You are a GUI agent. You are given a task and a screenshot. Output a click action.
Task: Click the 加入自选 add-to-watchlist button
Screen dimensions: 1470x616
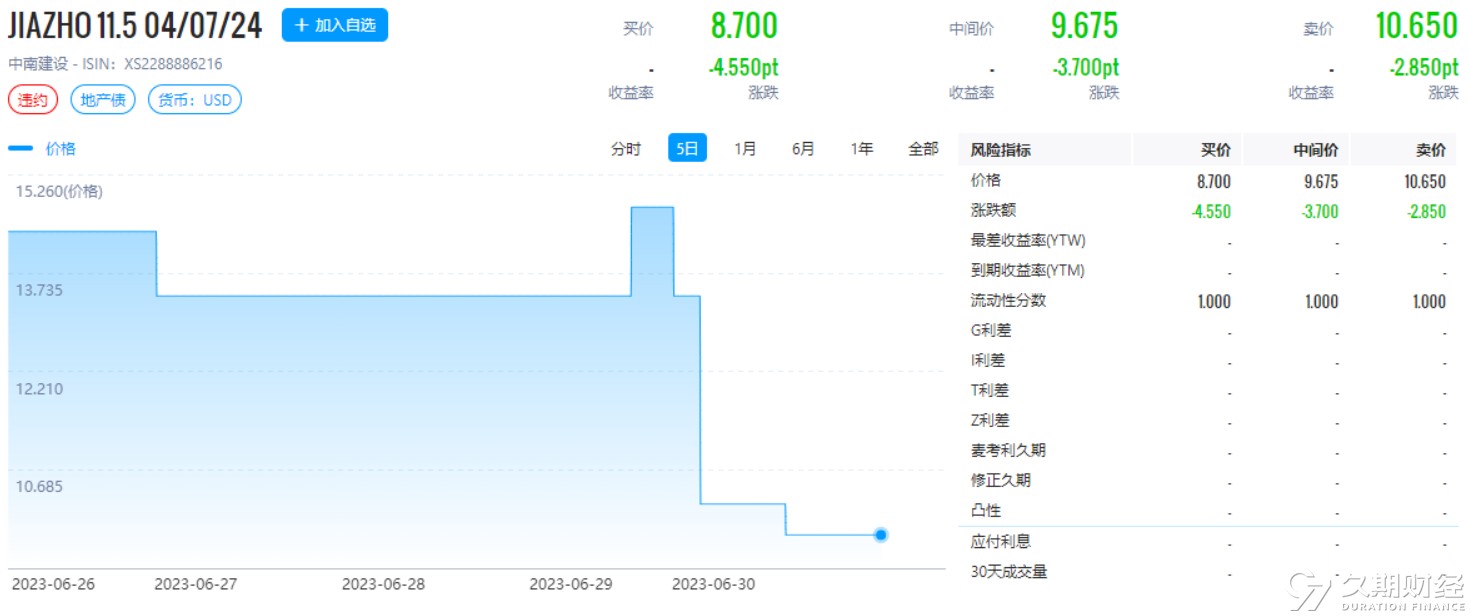click(334, 25)
